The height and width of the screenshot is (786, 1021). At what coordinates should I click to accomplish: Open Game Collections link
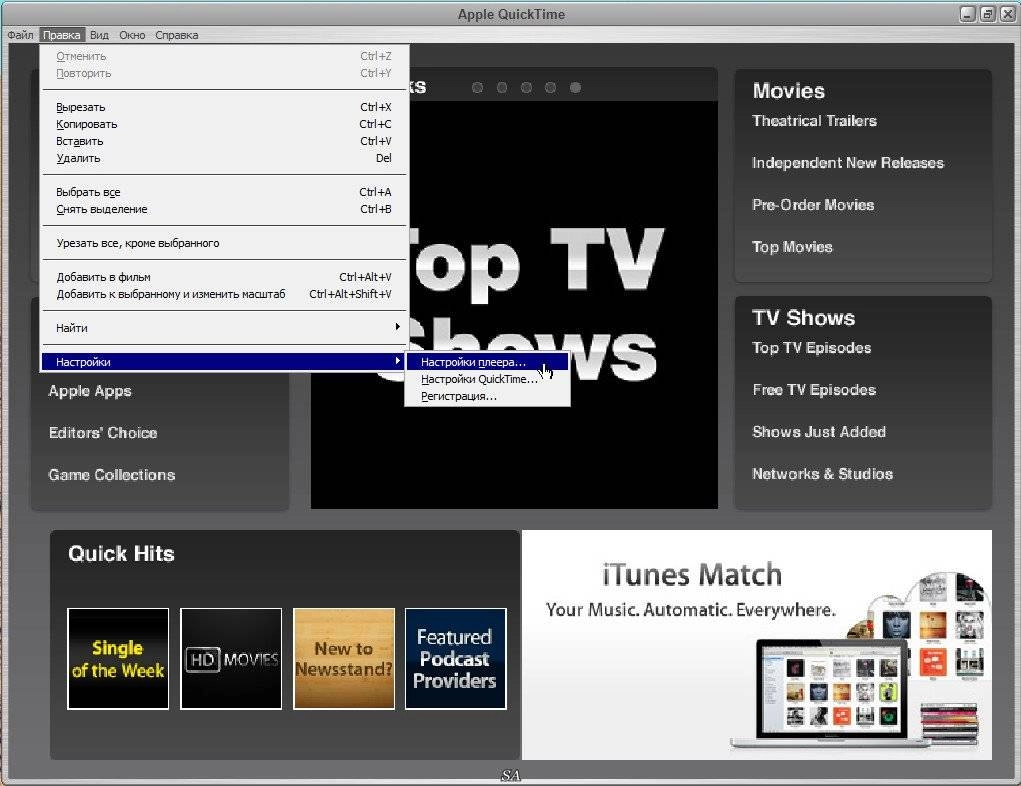(111, 475)
